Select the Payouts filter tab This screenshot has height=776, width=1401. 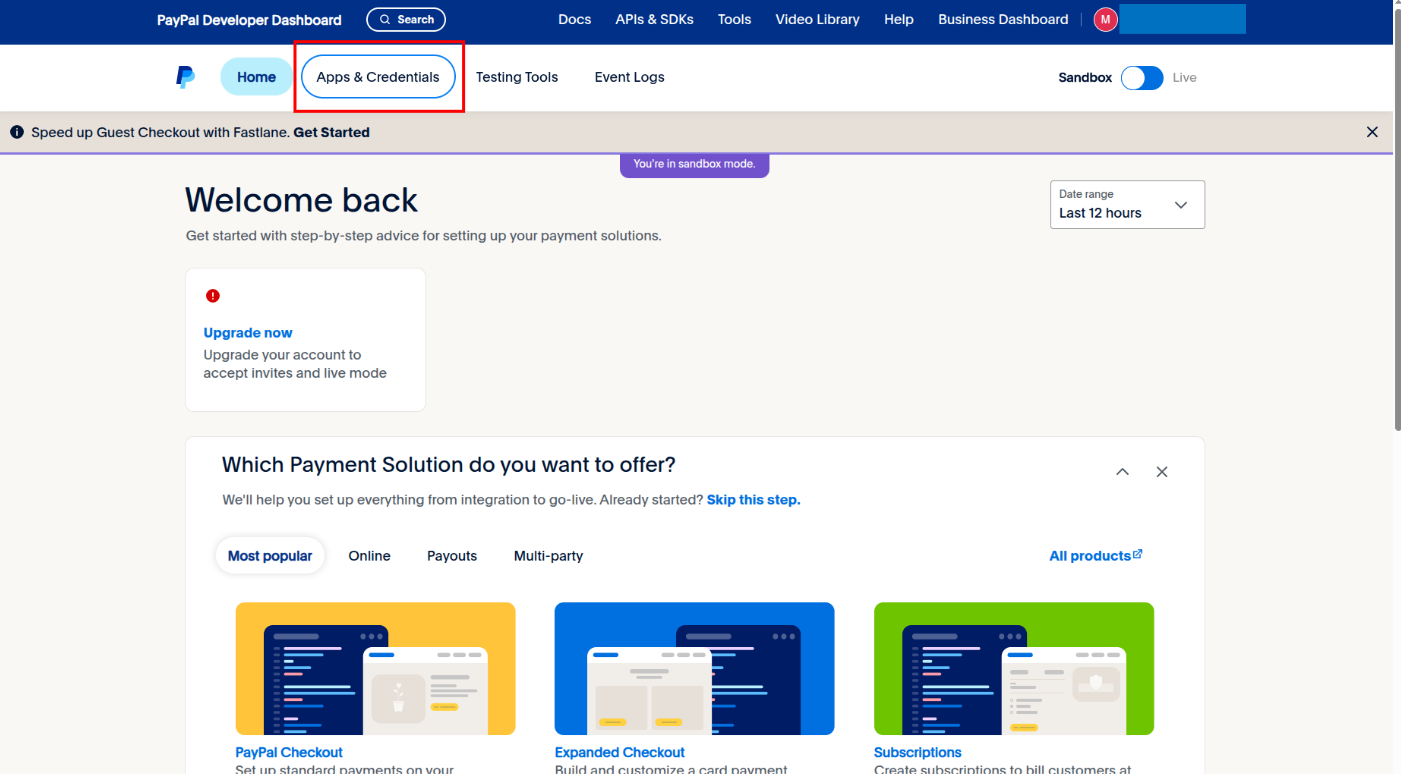pos(452,556)
